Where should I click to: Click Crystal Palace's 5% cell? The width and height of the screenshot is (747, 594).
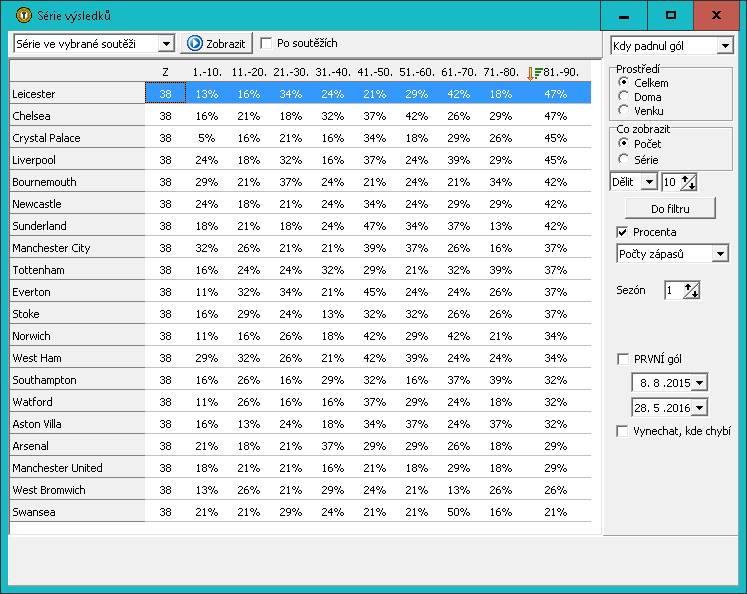[x=207, y=138]
